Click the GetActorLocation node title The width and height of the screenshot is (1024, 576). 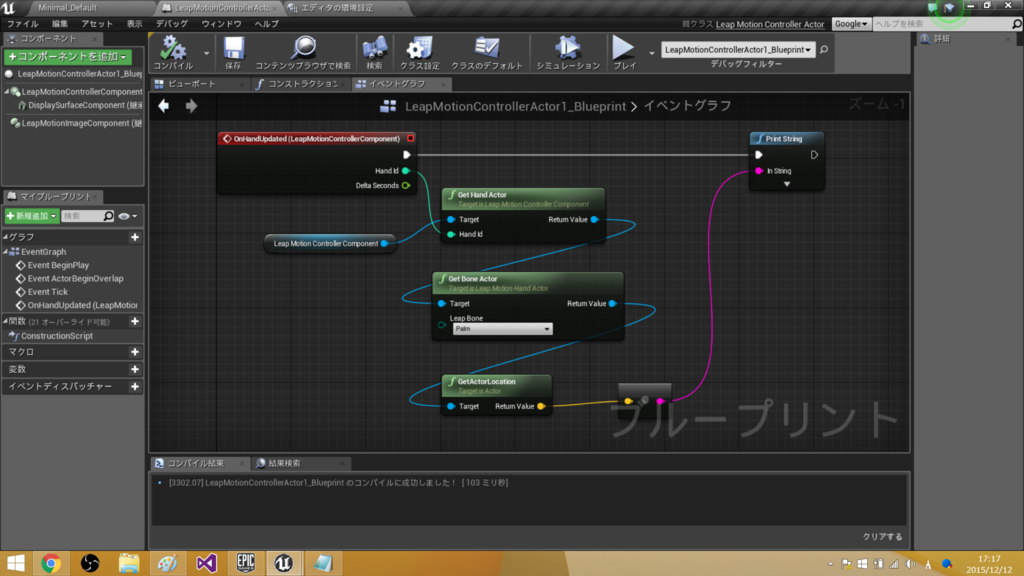coord(487,381)
